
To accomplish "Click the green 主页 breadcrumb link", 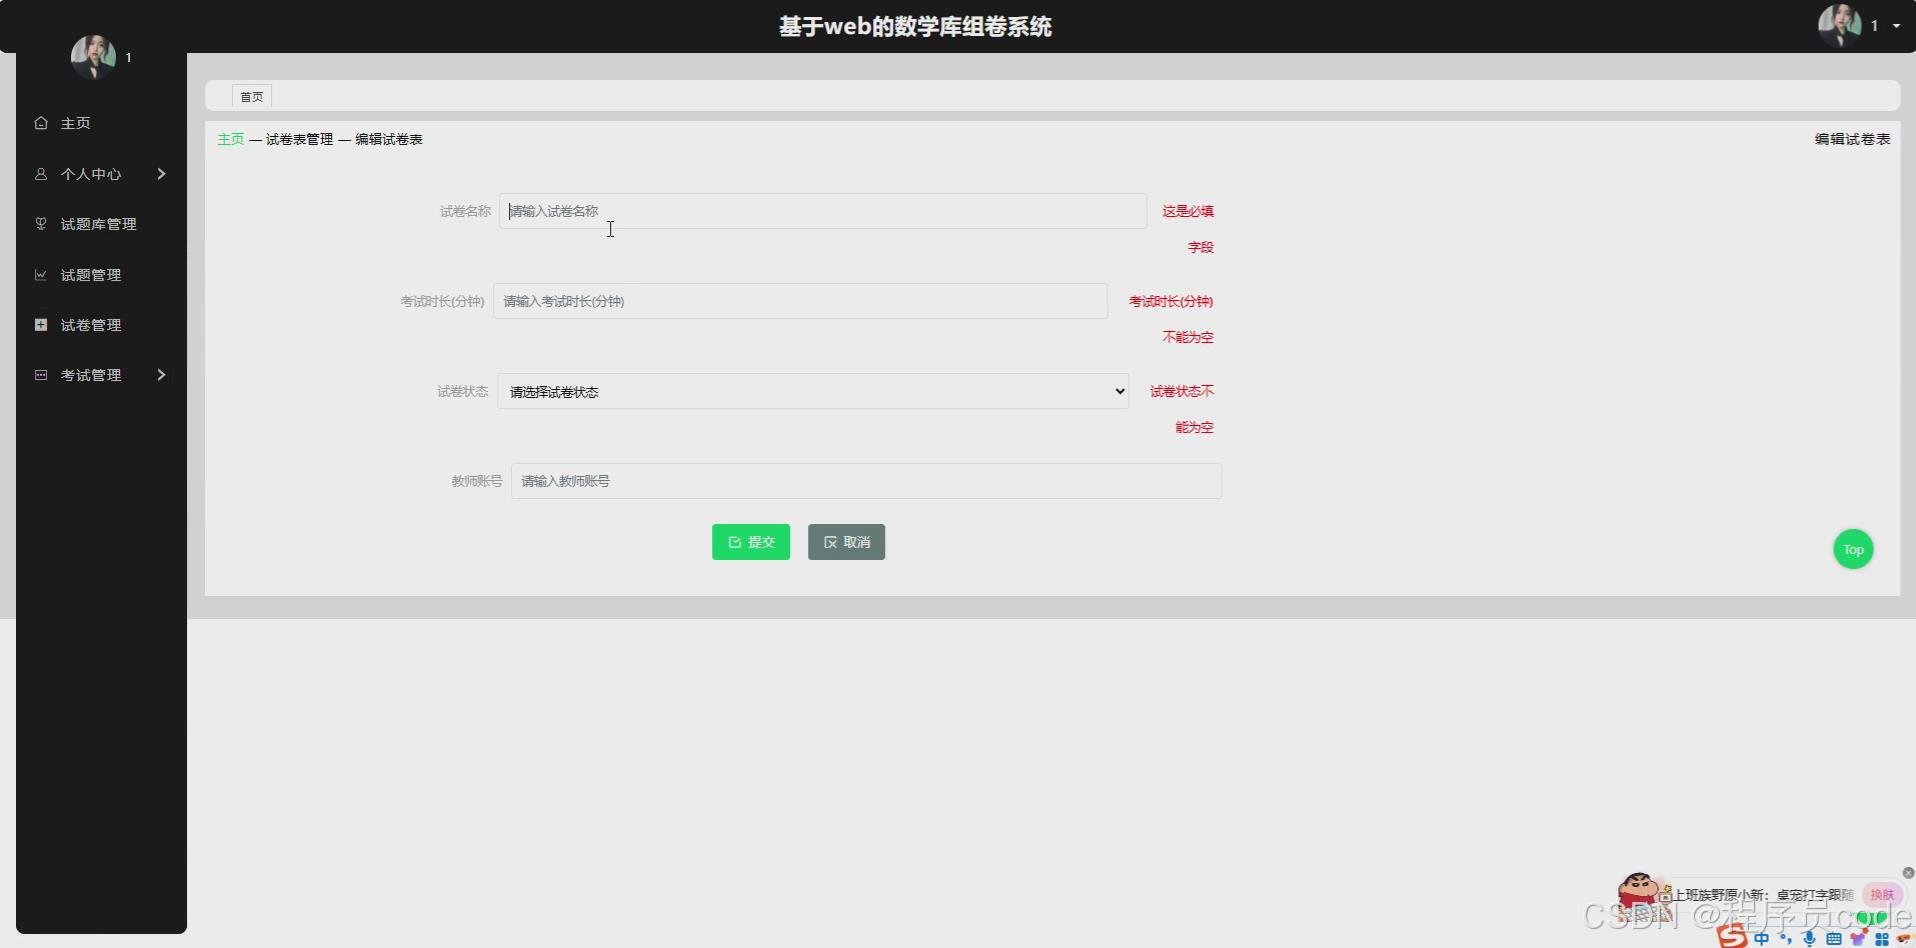I will (x=231, y=139).
